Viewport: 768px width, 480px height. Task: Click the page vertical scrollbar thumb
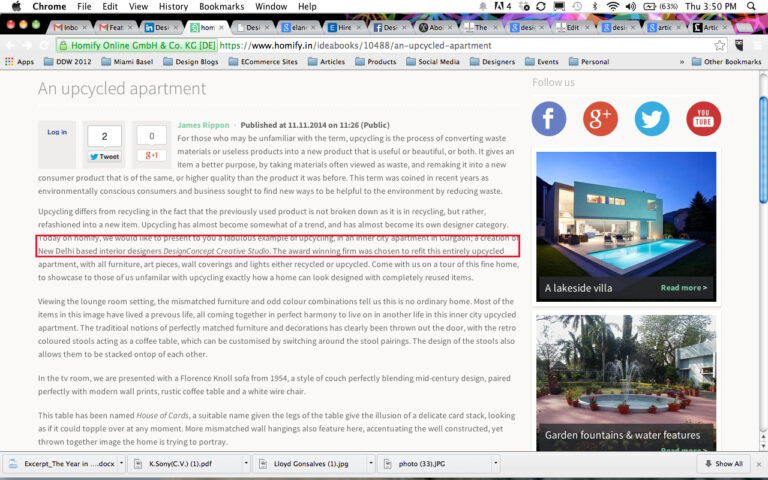(x=763, y=149)
